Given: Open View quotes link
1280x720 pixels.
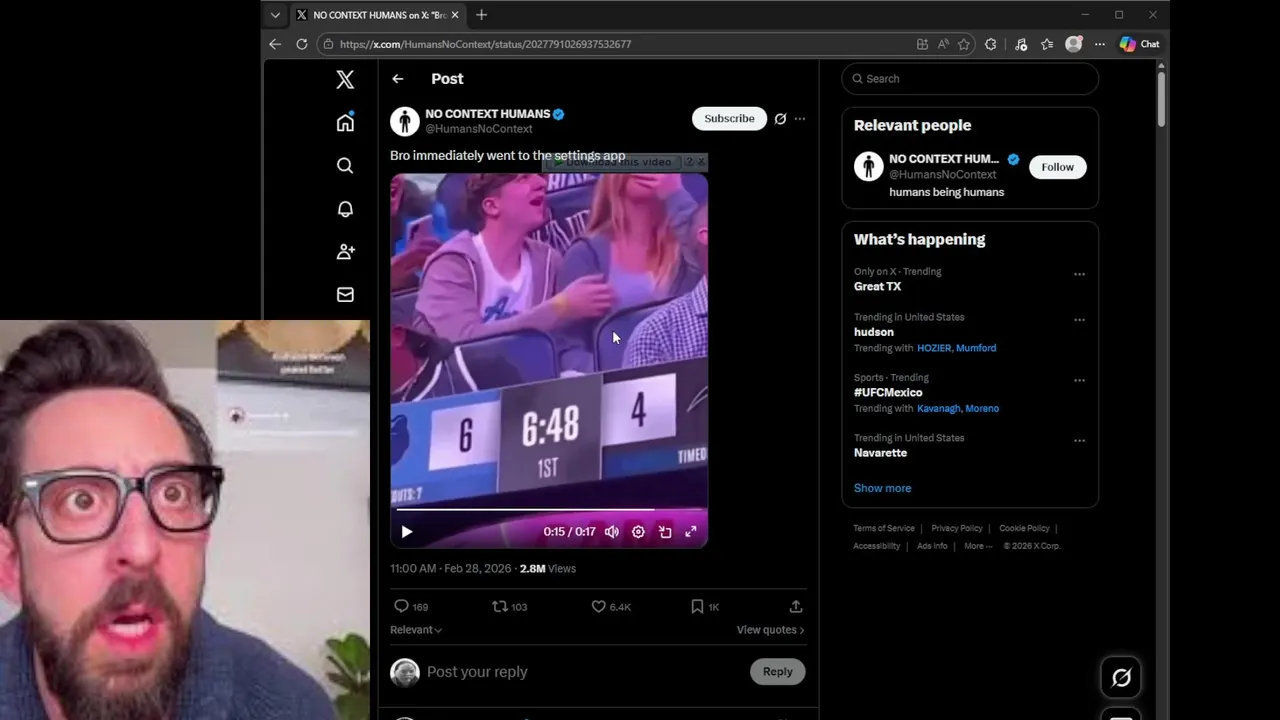Looking at the screenshot, I should pos(770,630).
